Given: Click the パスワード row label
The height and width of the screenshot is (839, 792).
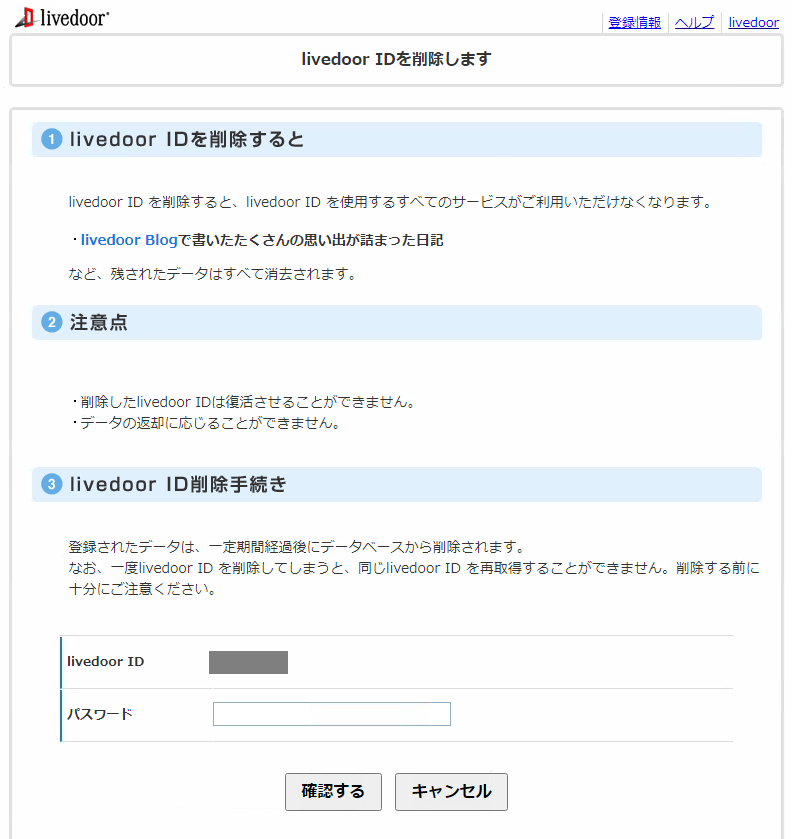Looking at the screenshot, I should point(100,714).
